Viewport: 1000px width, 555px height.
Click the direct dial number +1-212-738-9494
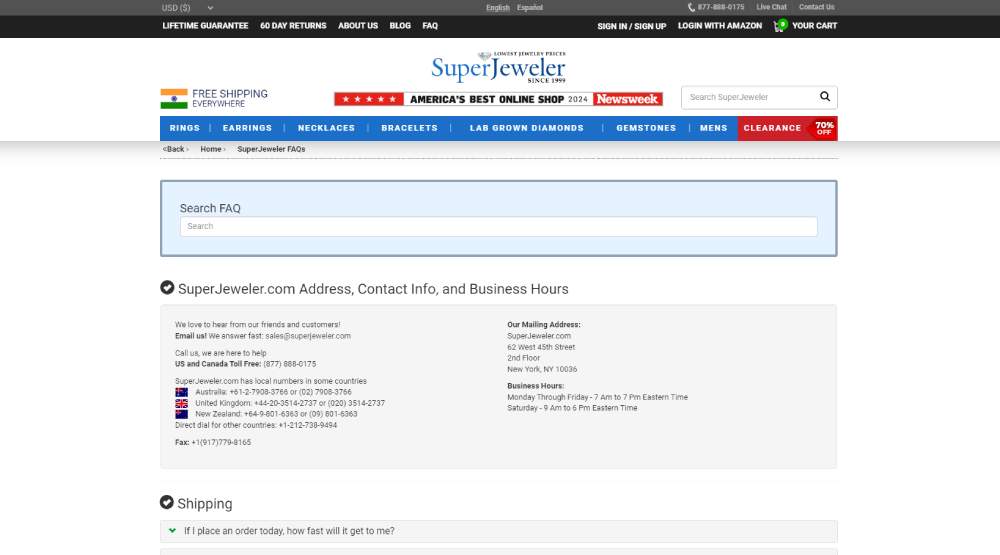307,425
